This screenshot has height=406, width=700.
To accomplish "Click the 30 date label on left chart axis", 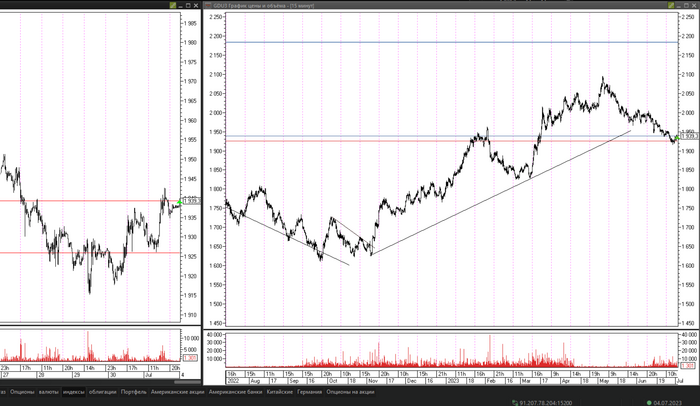I will (x=112, y=375).
